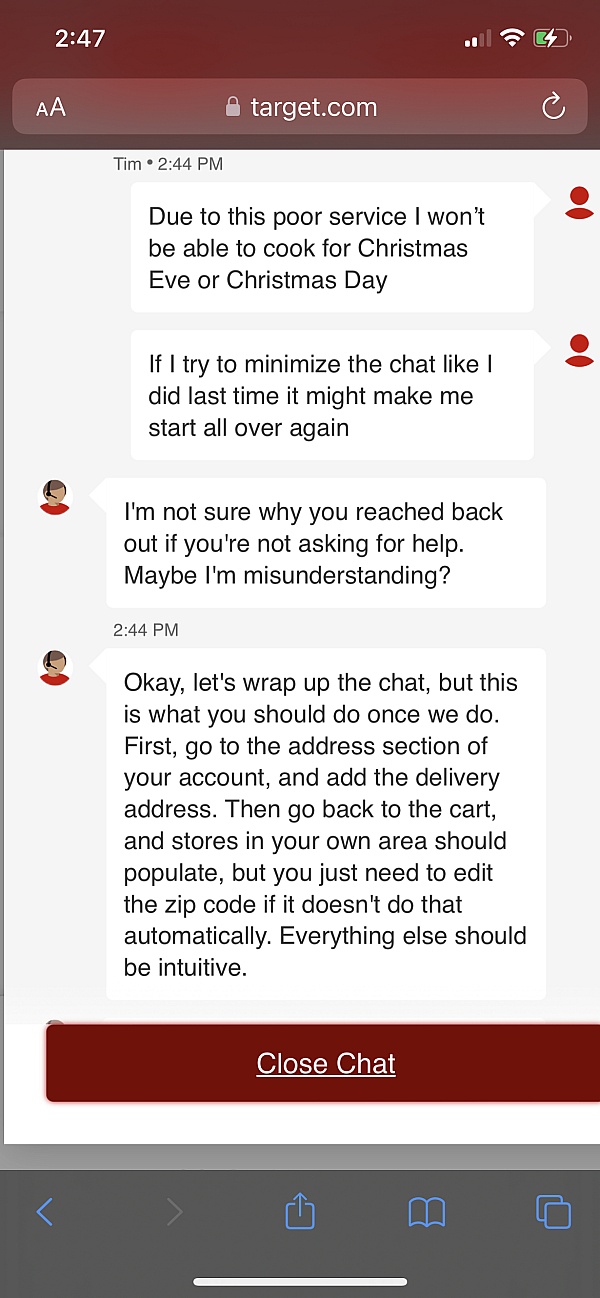
Task: Open the Bookmarks book icon
Action: point(427,1213)
